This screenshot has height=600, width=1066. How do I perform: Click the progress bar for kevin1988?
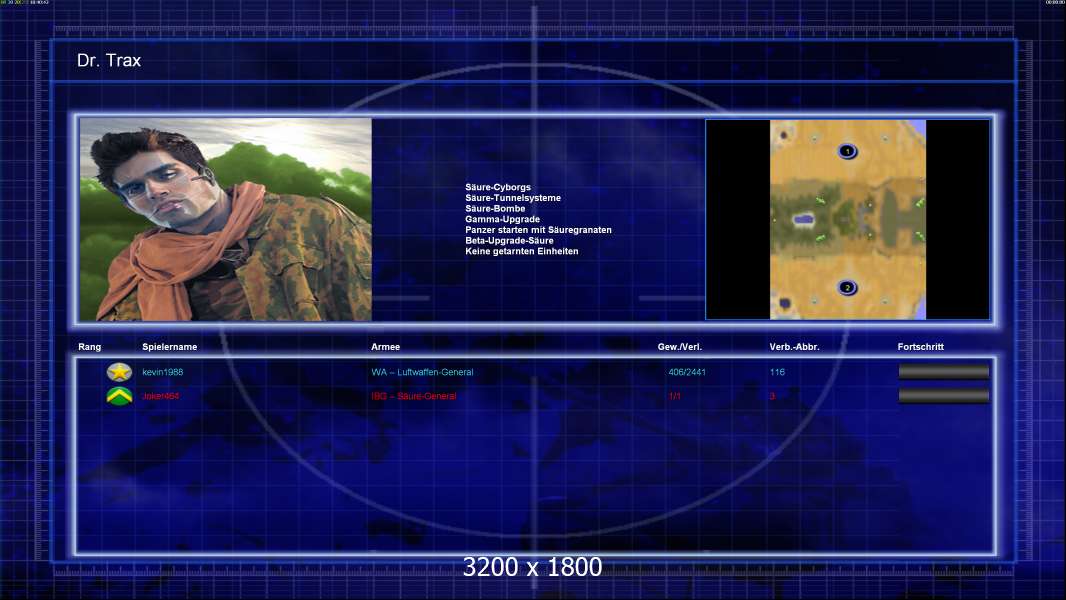pyautogui.click(x=944, y=372)
